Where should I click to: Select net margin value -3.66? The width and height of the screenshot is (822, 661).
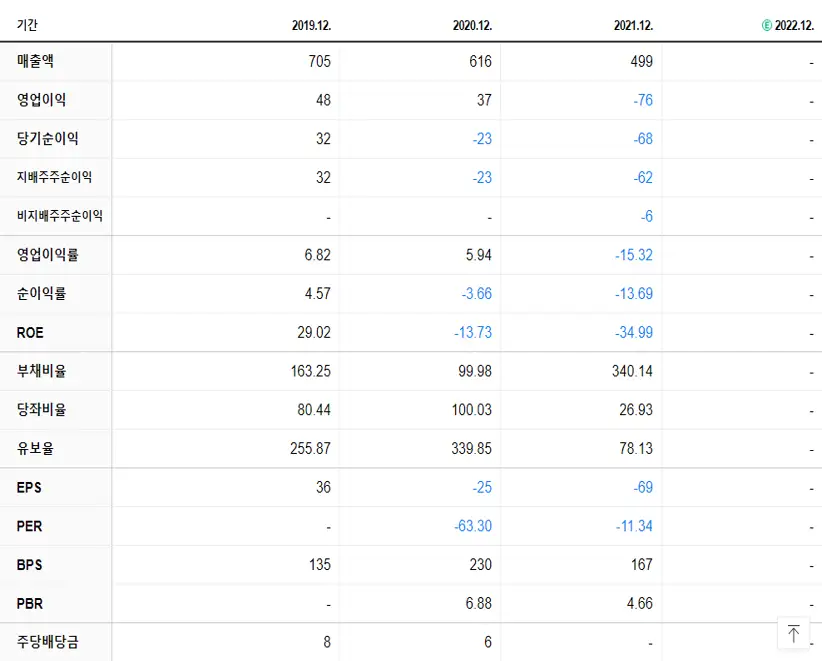(477, 294)
